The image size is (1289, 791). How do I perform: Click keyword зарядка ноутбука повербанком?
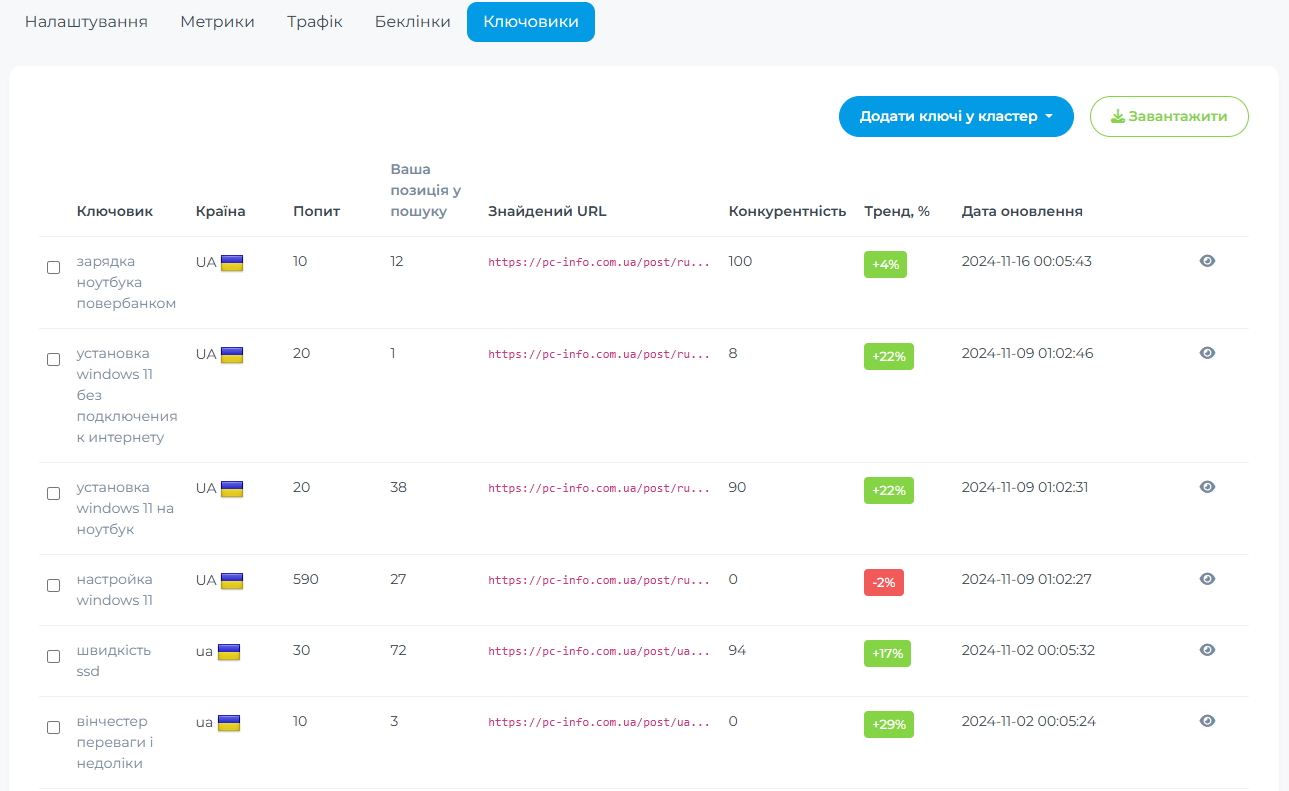click(126, 282)
